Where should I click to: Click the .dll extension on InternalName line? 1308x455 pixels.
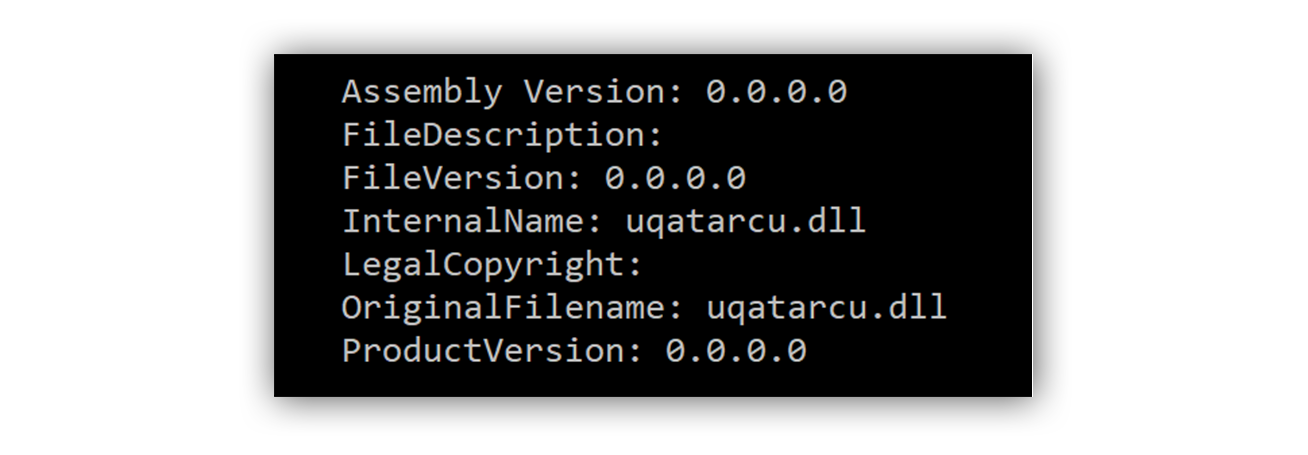826,221
